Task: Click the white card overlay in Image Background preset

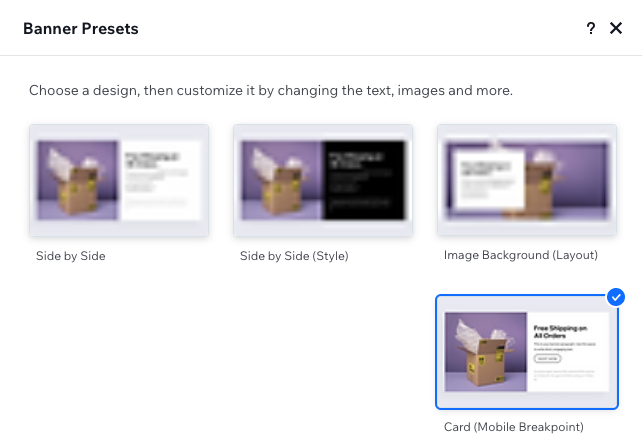Action: [x=491, y=179]
